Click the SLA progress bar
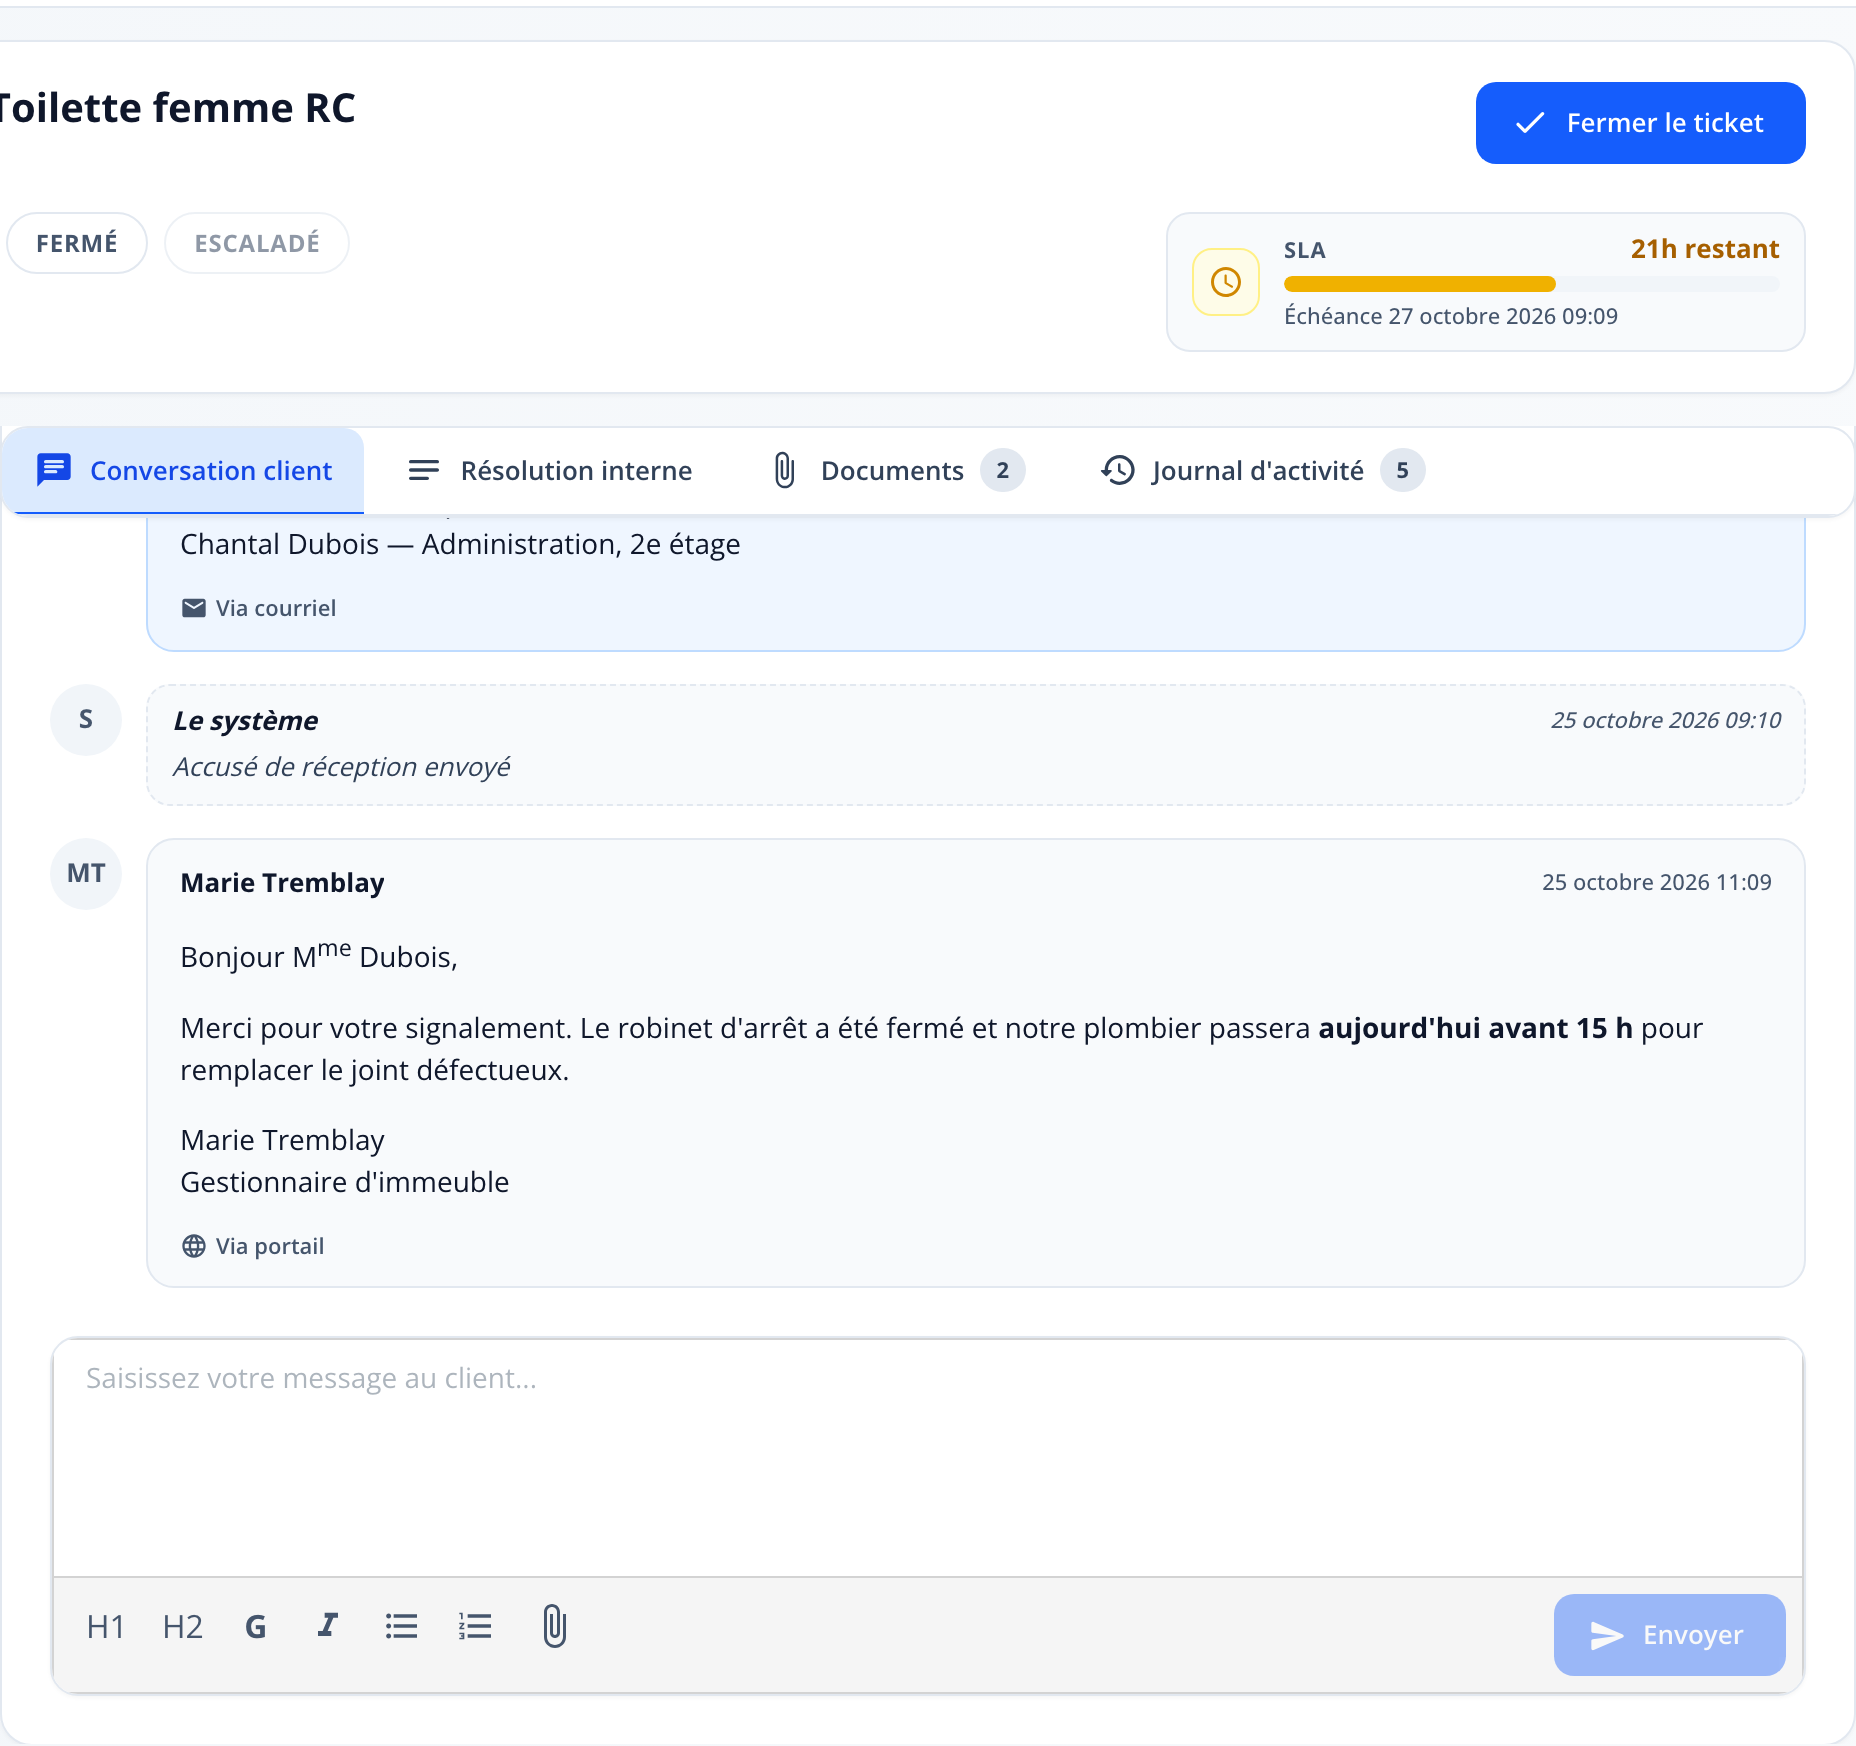Image resolution: width=1856 pixels, height=1746 pixels. [1531, 284]
